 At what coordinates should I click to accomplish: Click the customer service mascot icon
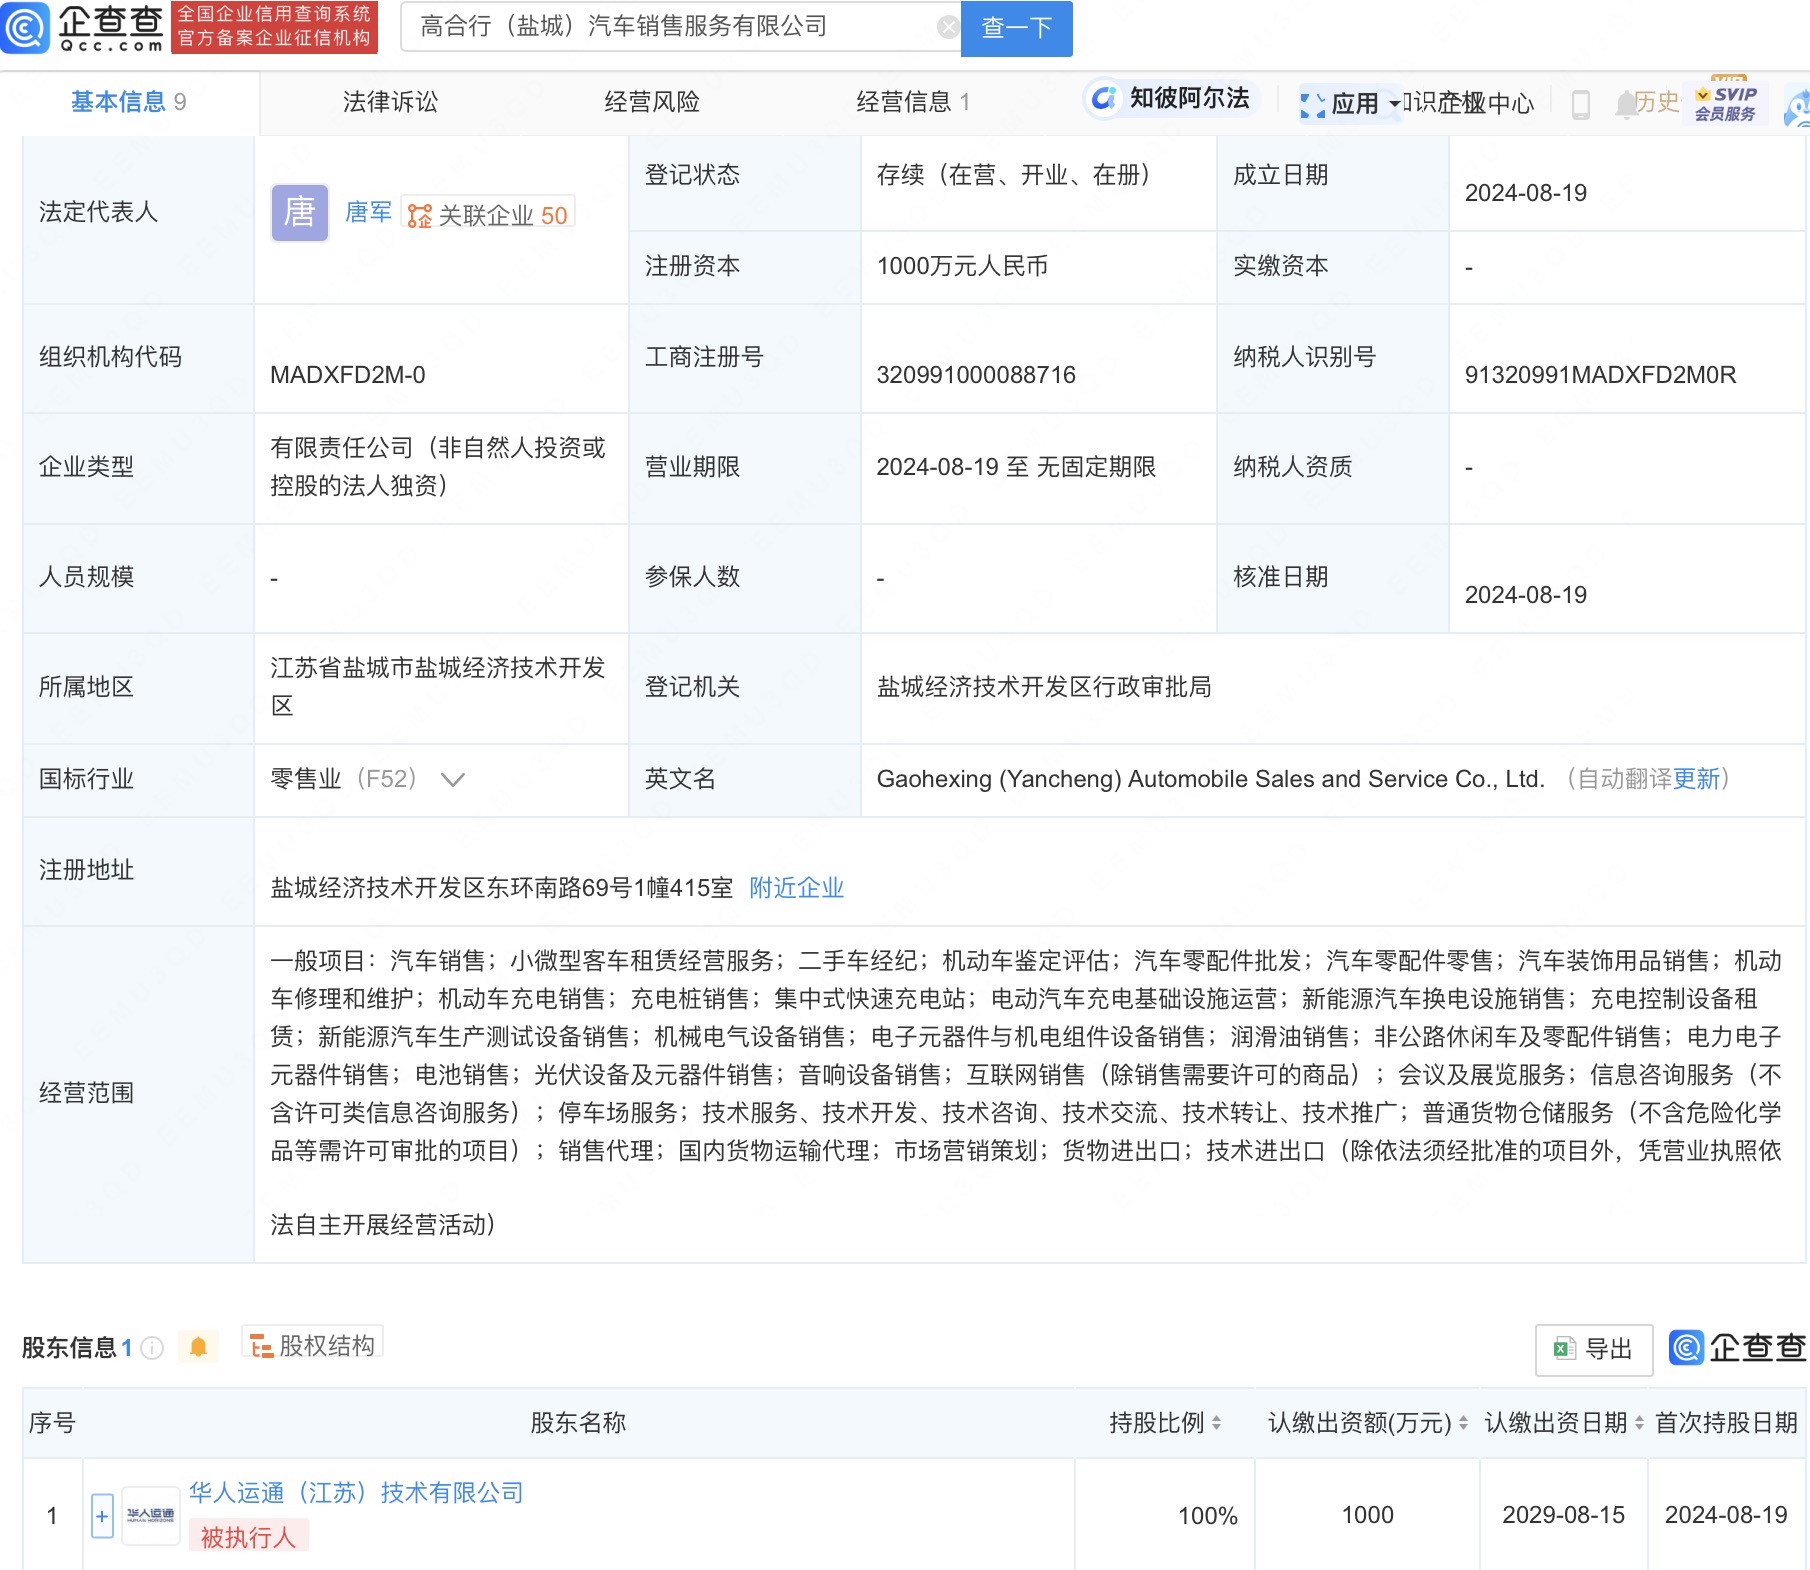click(x=1797, y=108)
